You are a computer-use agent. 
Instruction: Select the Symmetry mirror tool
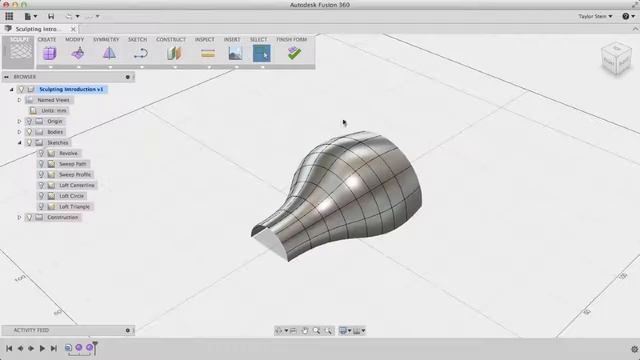(x=109, y=53)
